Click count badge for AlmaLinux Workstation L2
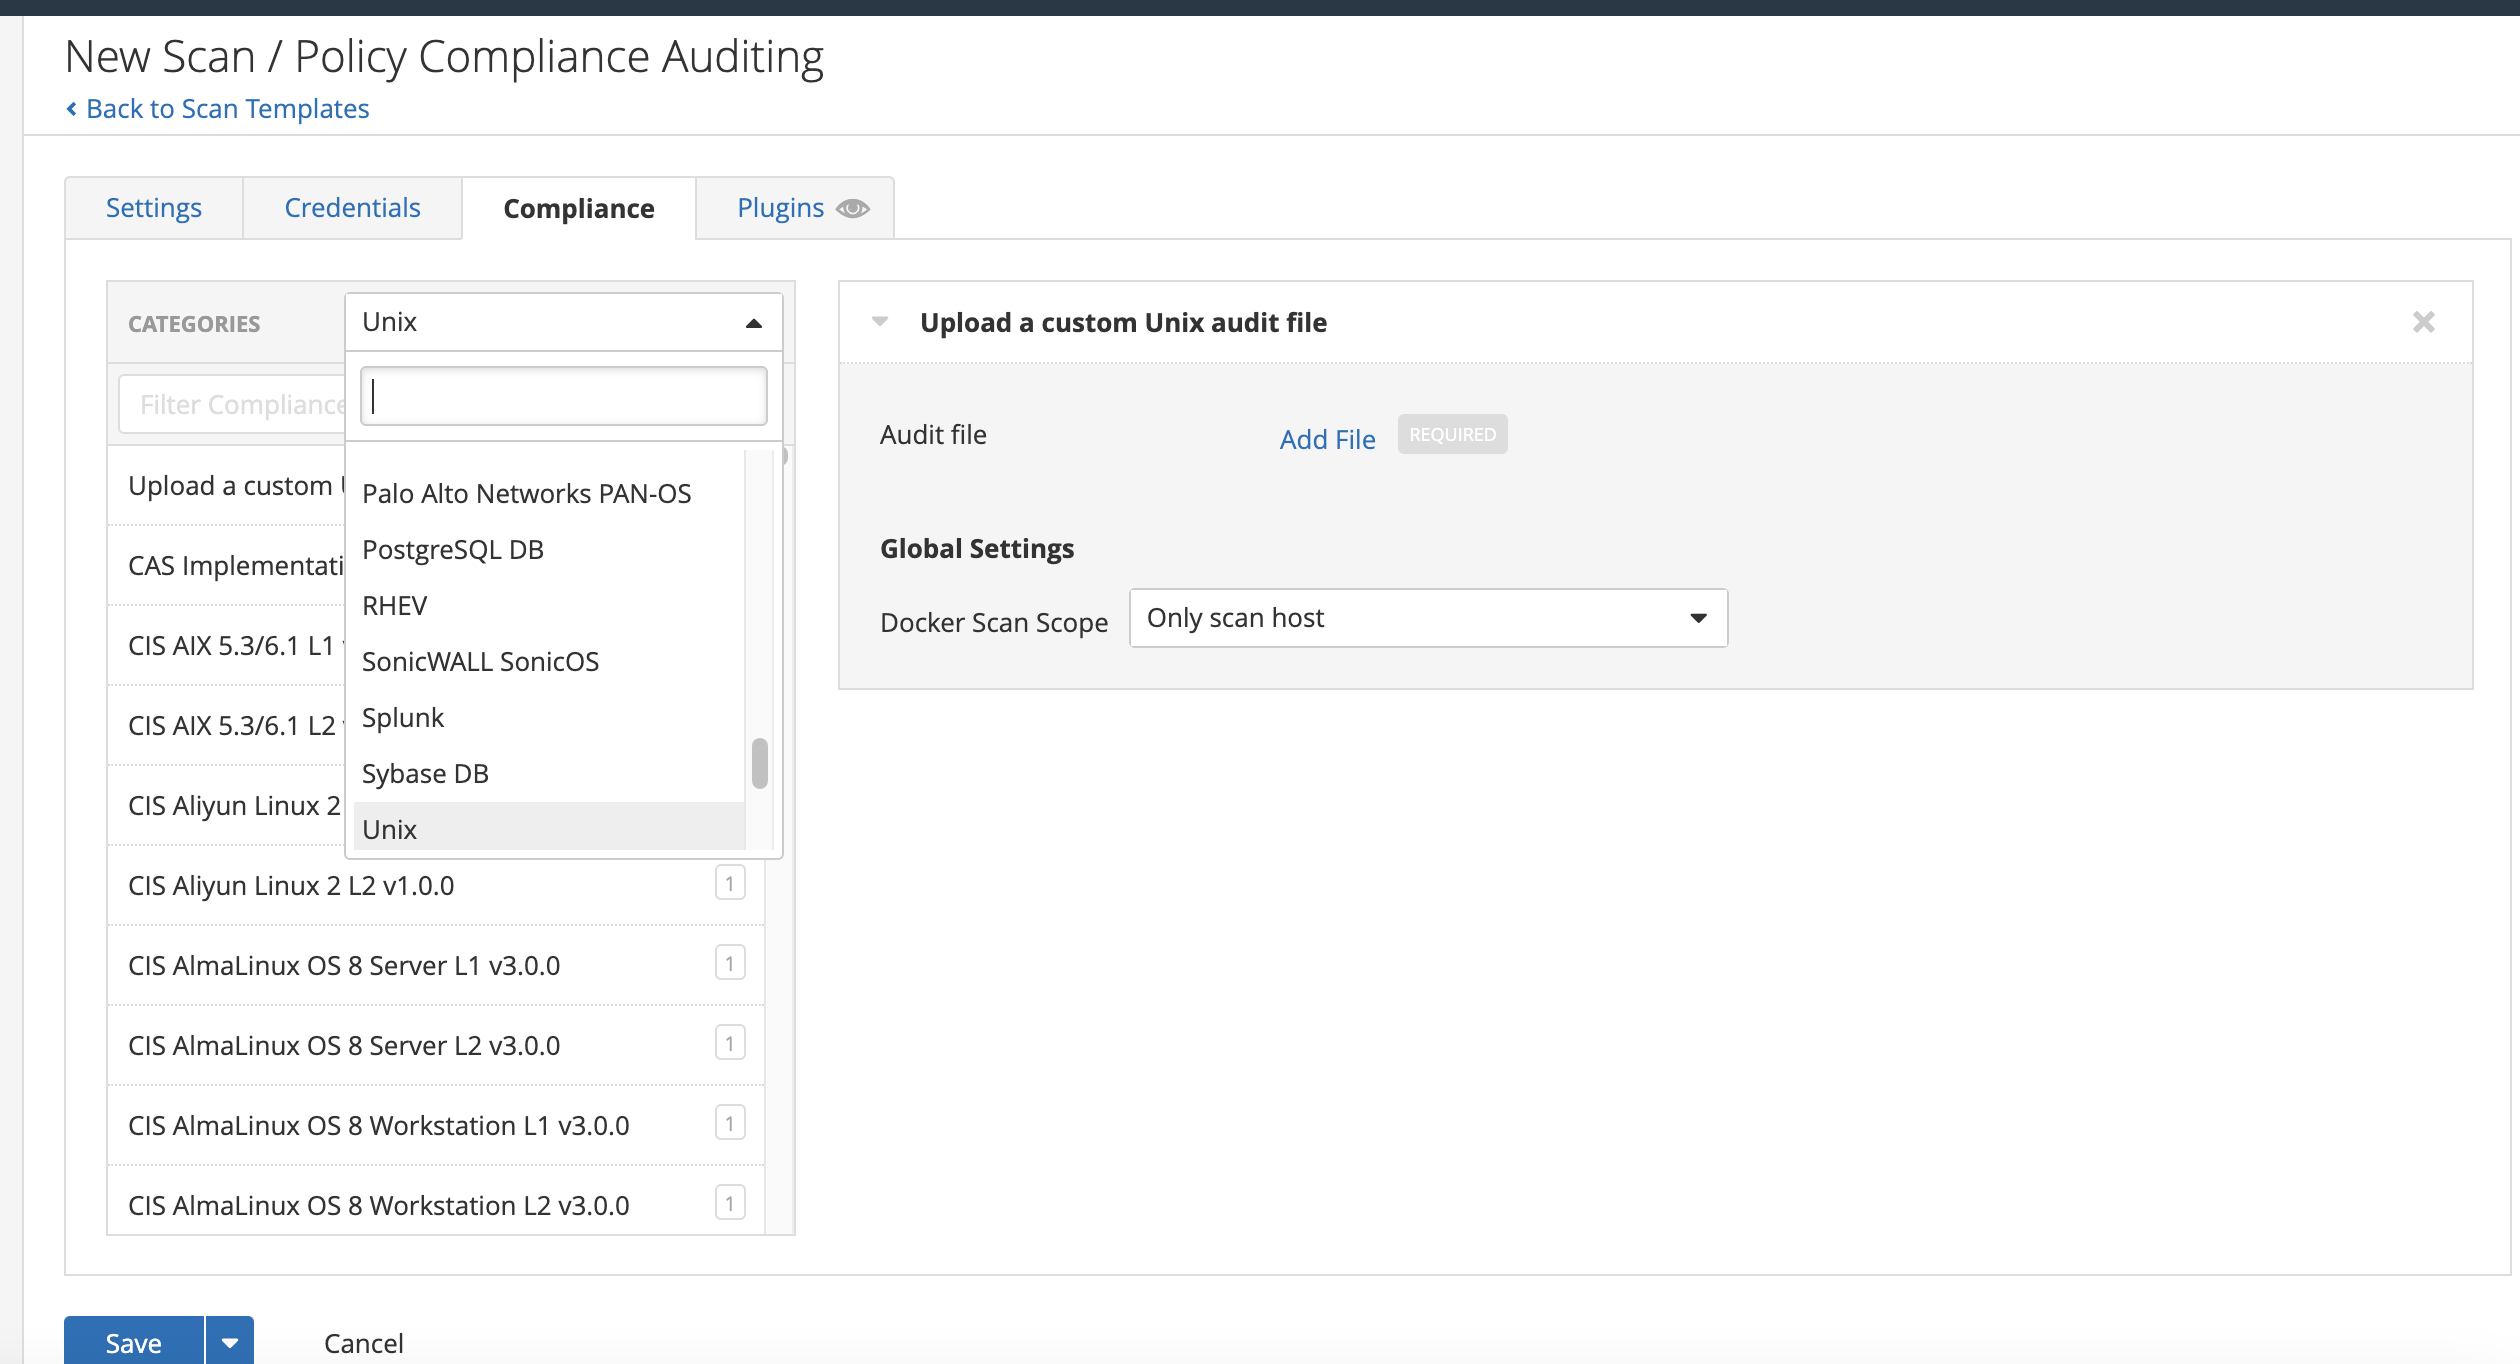The image size is (2520, 1364). [730, 1203]
